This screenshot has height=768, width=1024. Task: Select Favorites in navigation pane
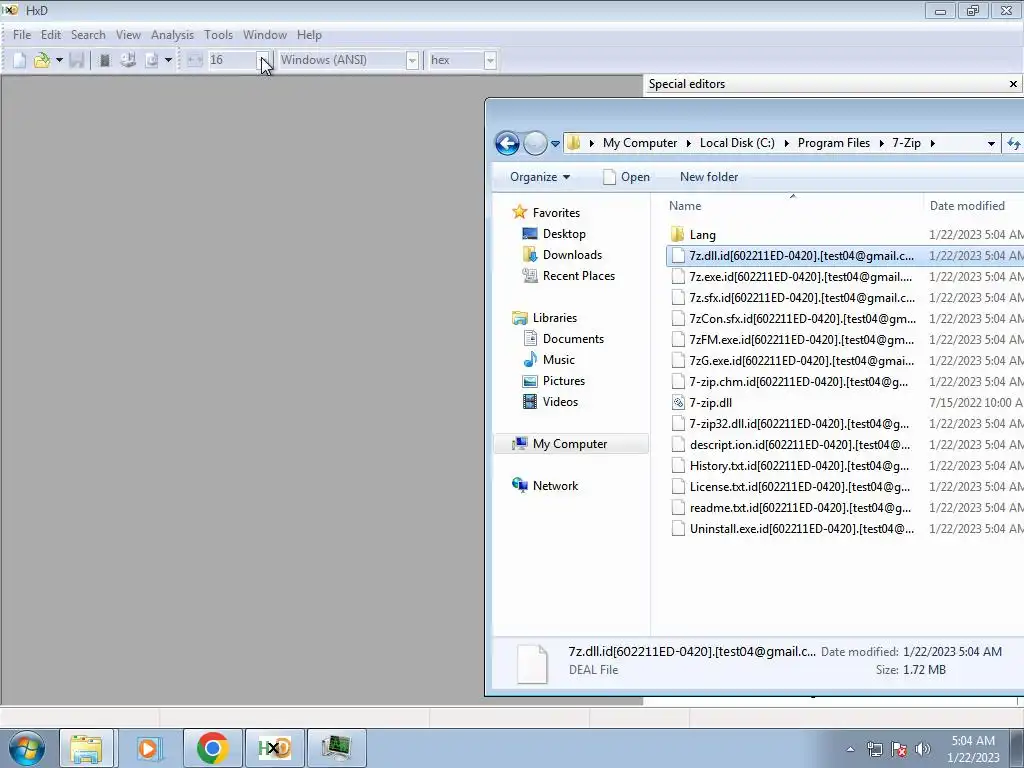click(556, 213)
